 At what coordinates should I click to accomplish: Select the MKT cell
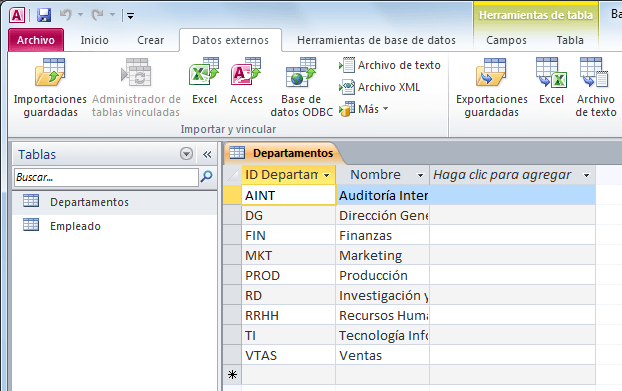click(x=289, y=255)
